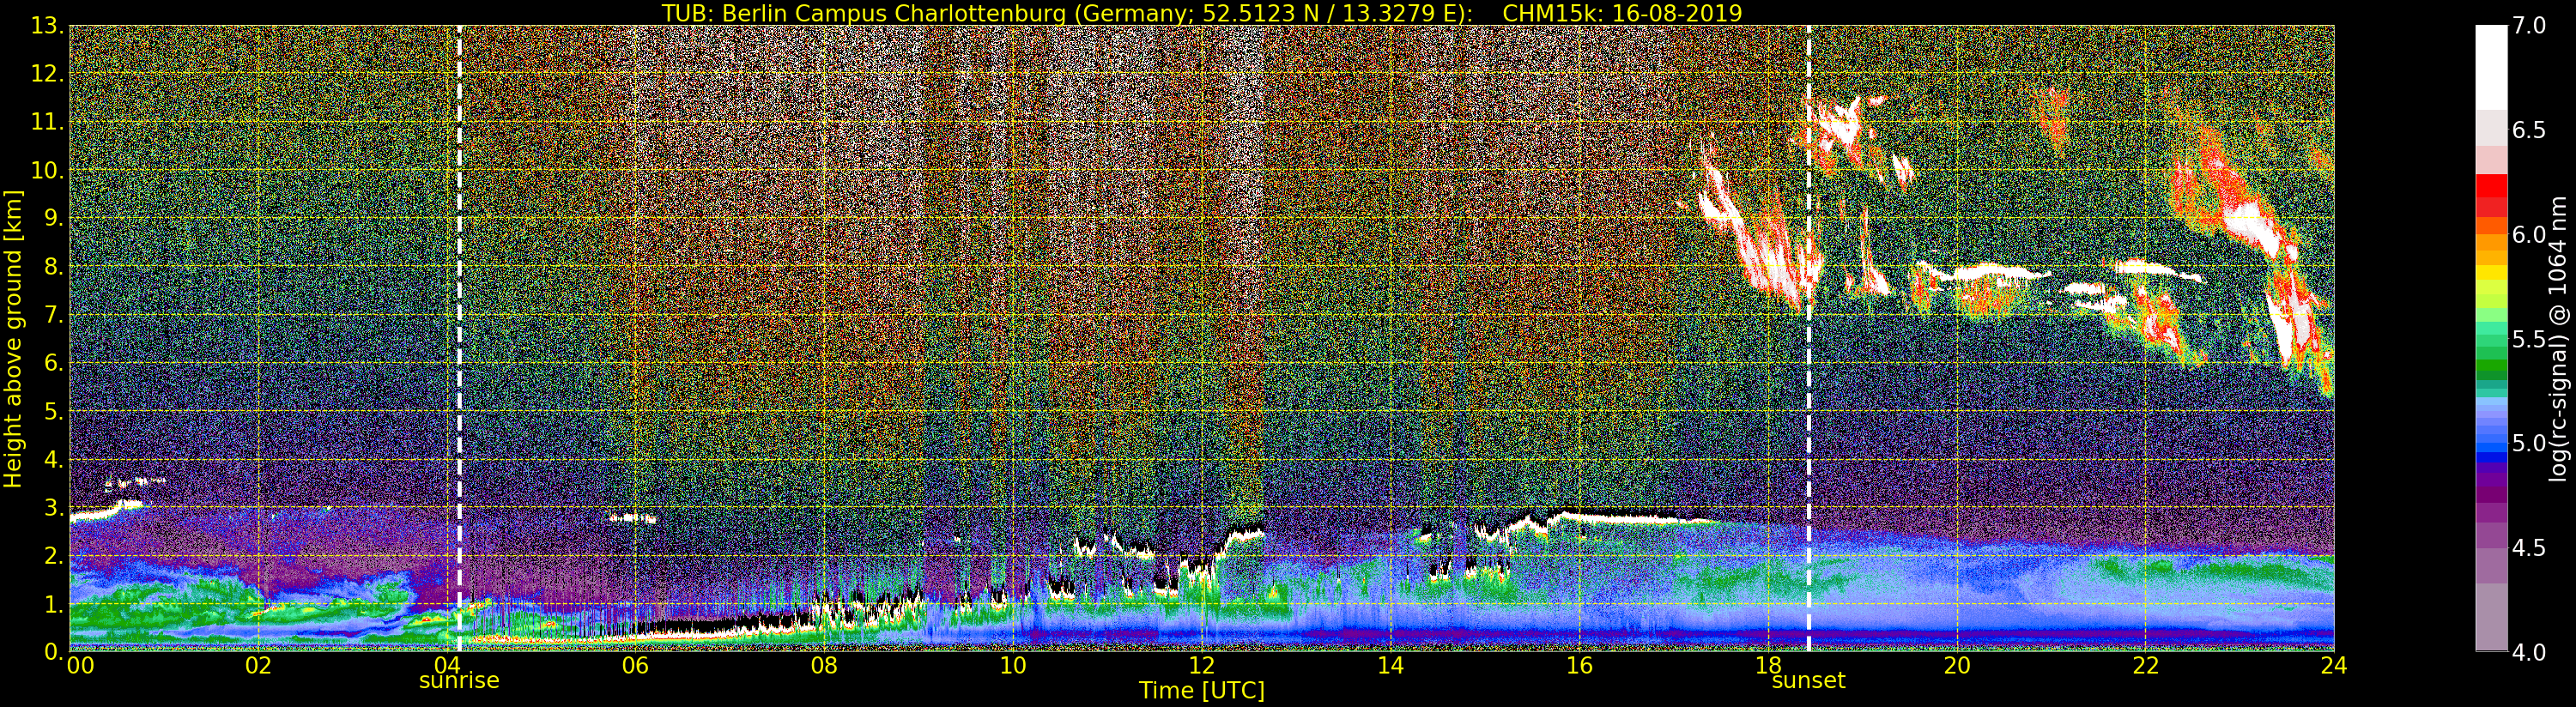Click the colorbar tick label '7.0'
Viewport: 2576px width, 707px height.
2529,26
